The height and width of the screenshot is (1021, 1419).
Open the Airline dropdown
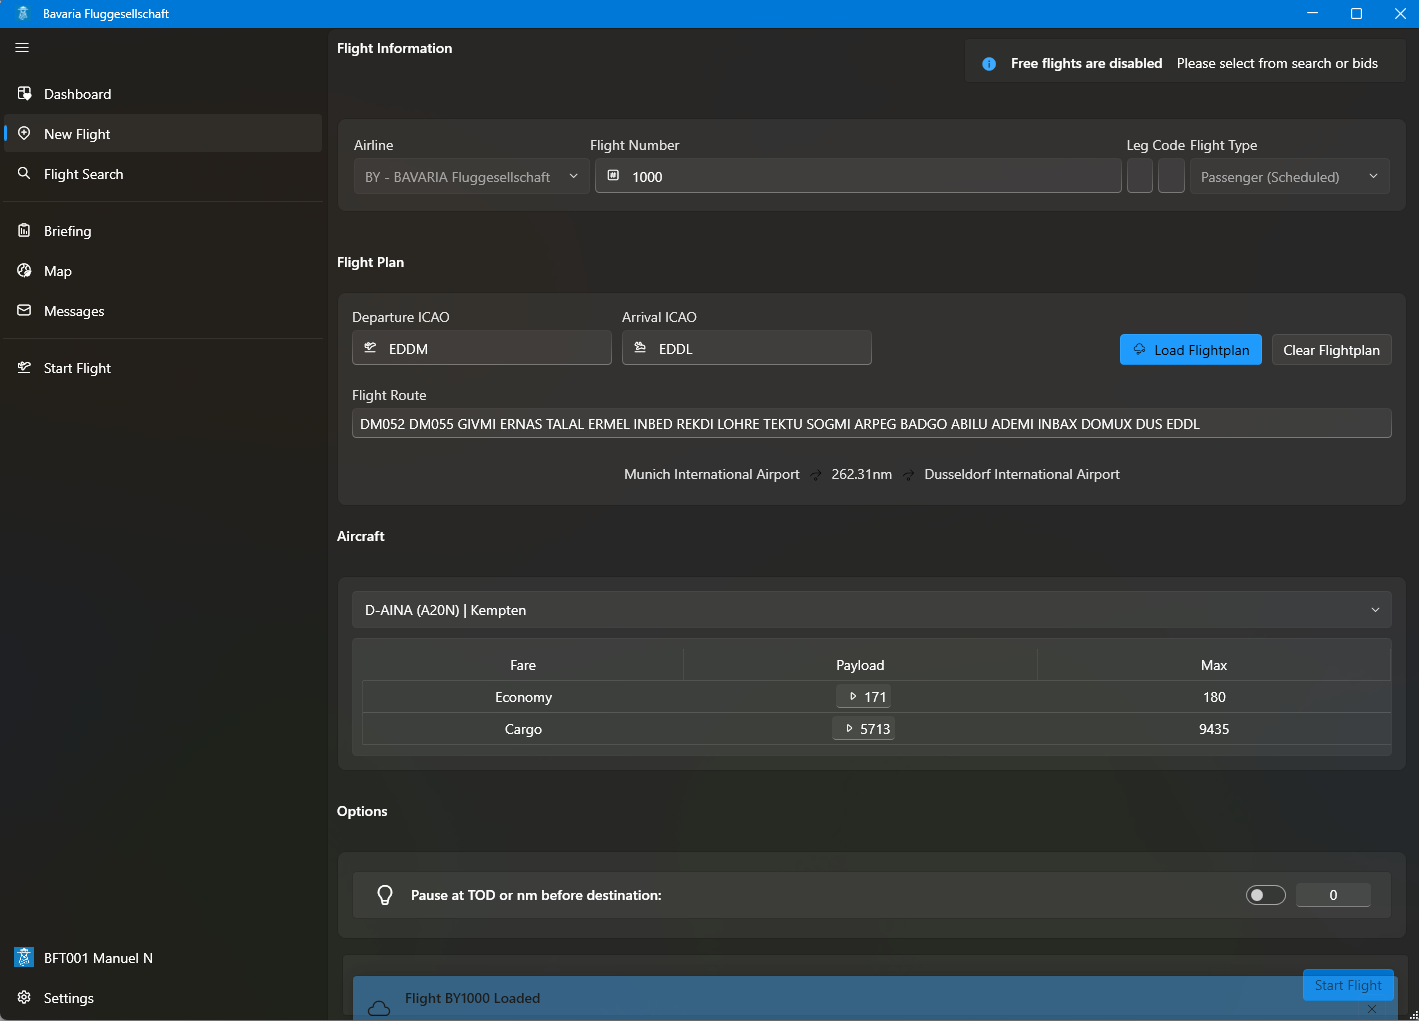(x=471, y=176)
